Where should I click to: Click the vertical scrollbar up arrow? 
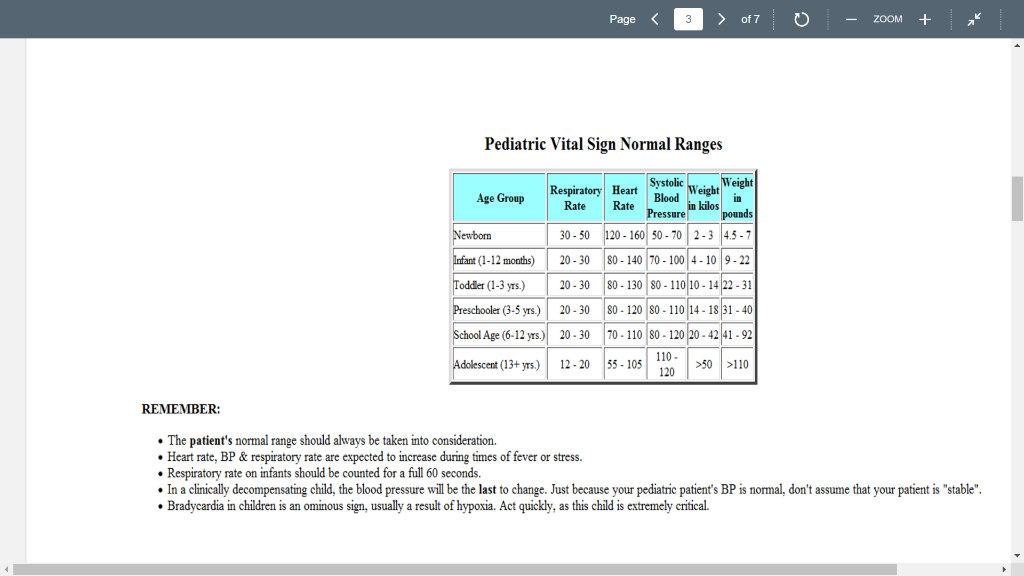pos(1016,46)
